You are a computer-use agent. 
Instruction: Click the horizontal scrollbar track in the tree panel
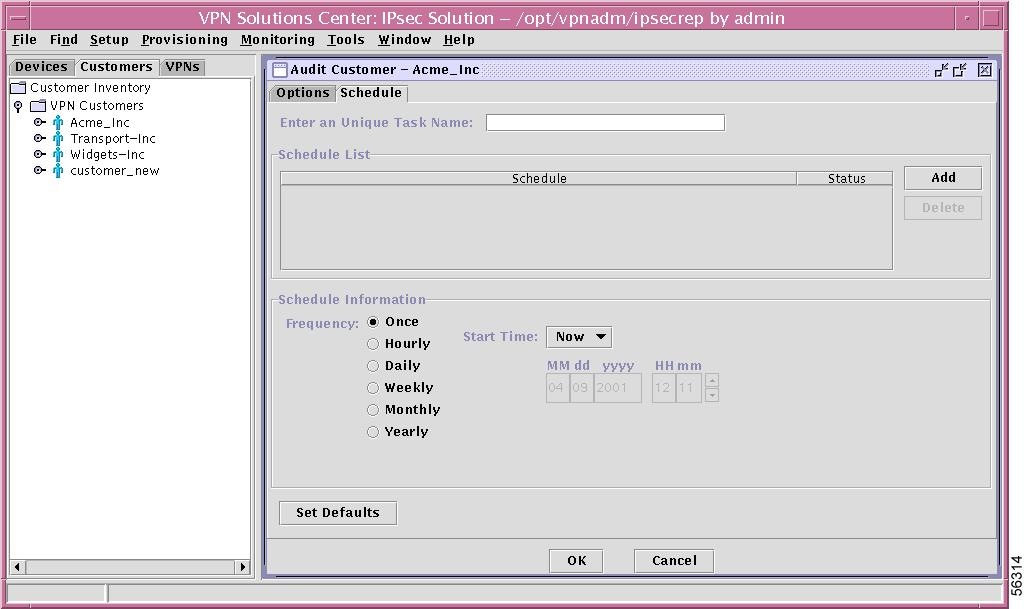coord(130,567)
